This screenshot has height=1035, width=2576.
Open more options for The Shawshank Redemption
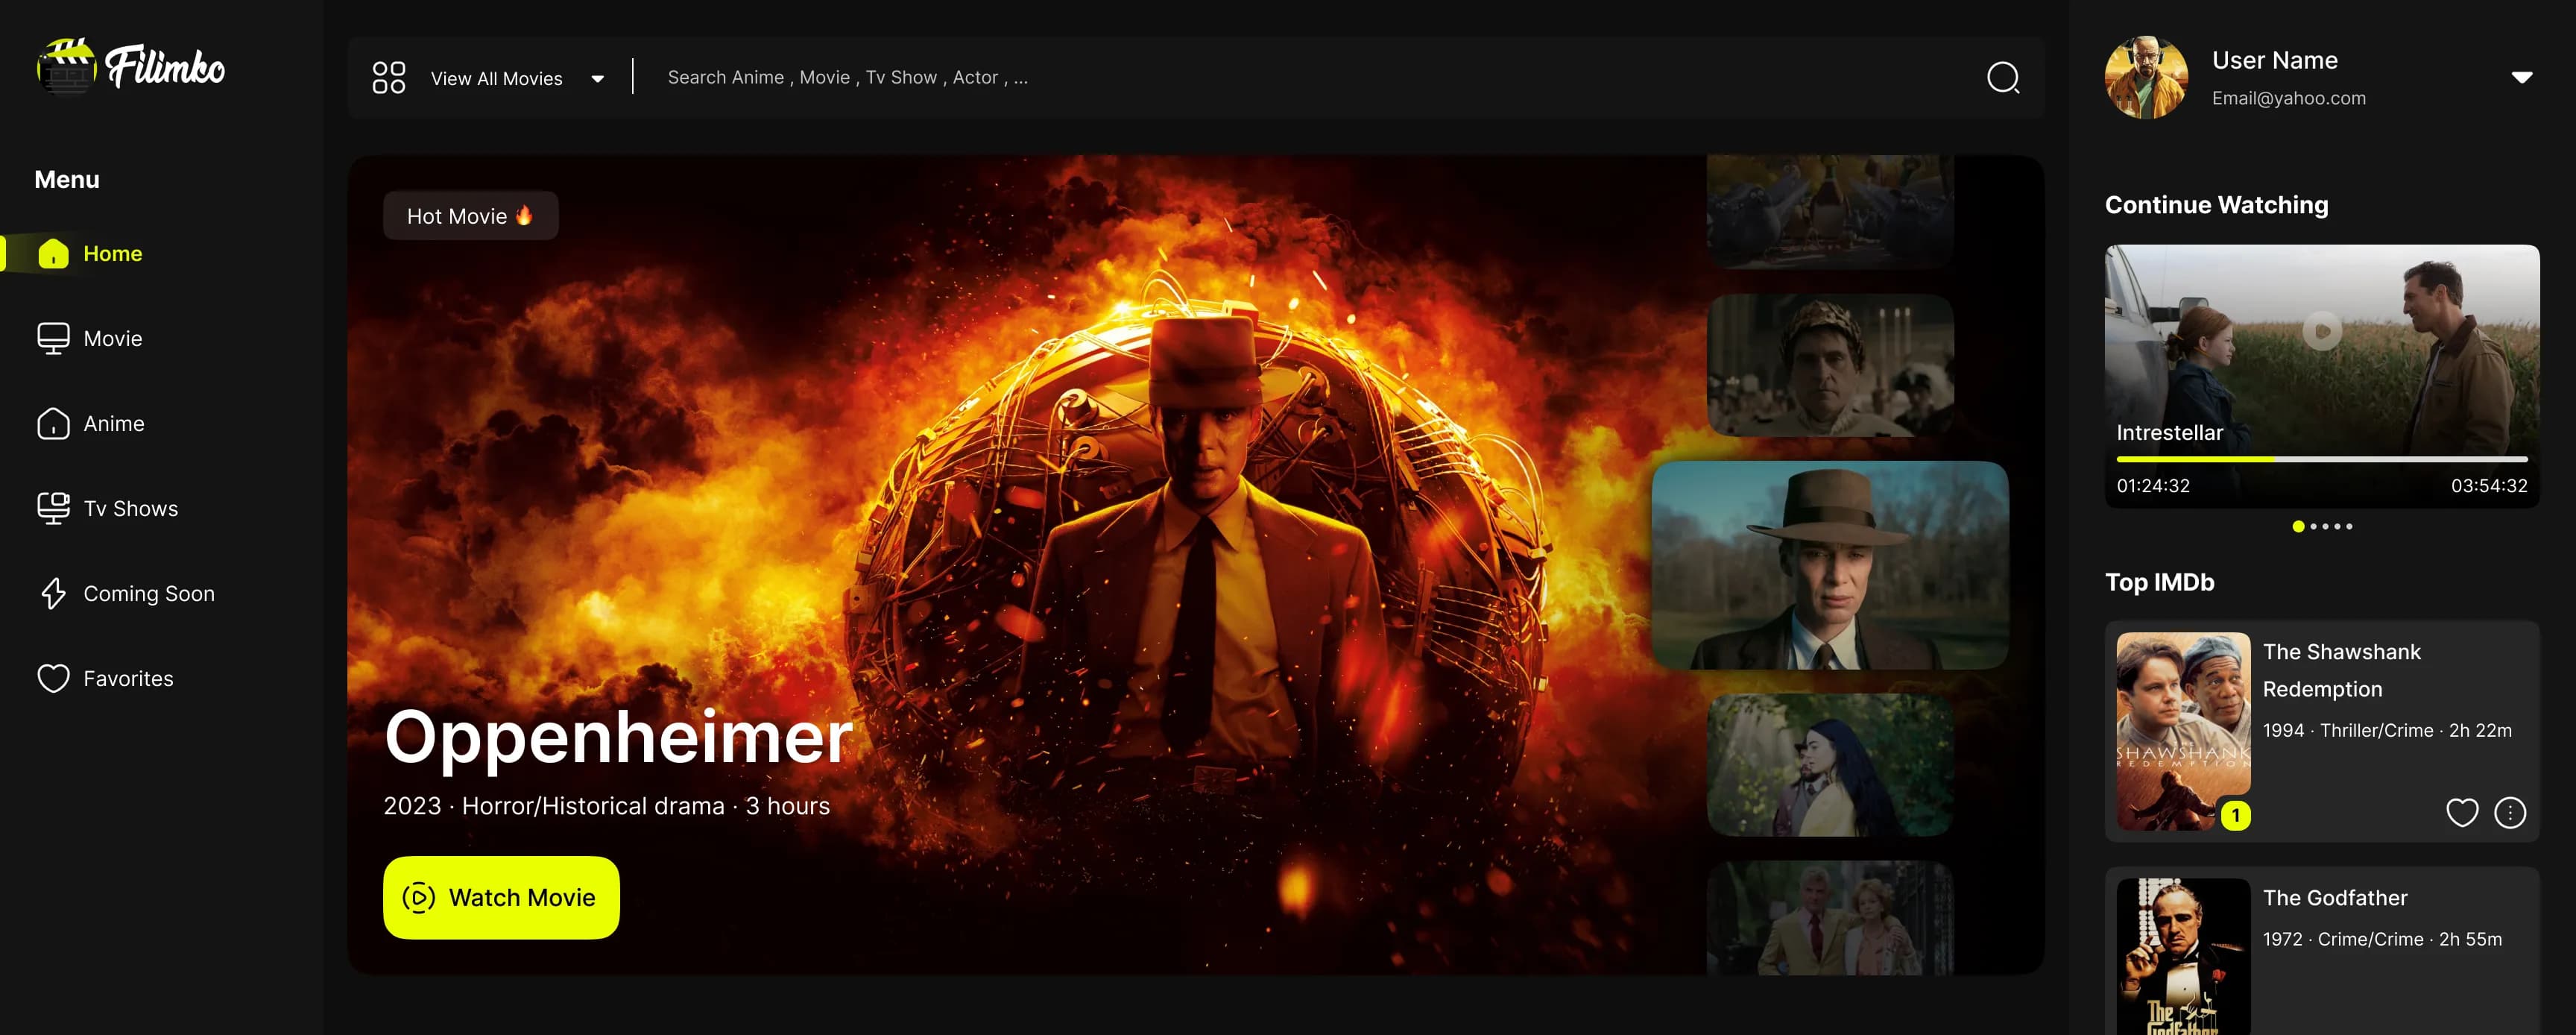(x=2510, y=813)
